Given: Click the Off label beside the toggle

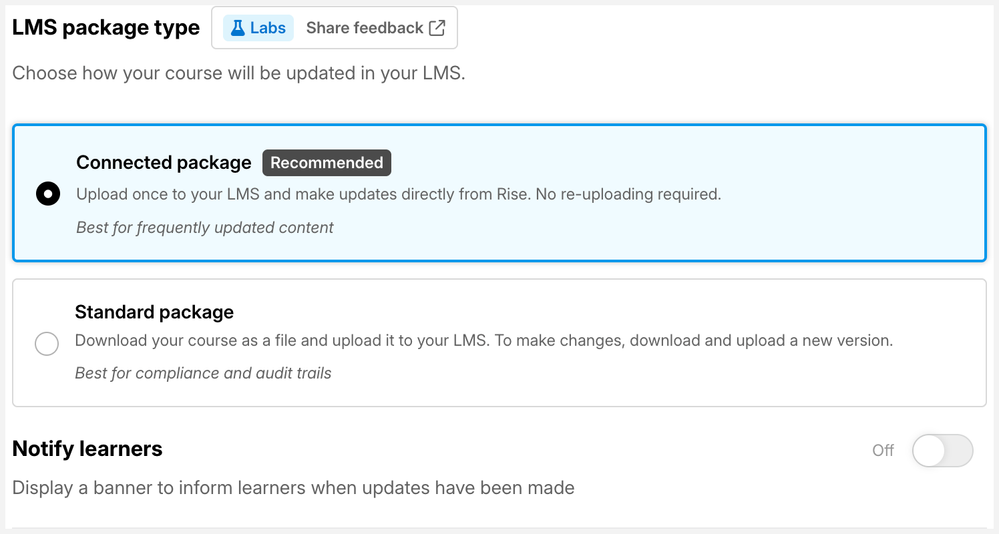Looking at the screenshot, I should (x=883, y=451).
